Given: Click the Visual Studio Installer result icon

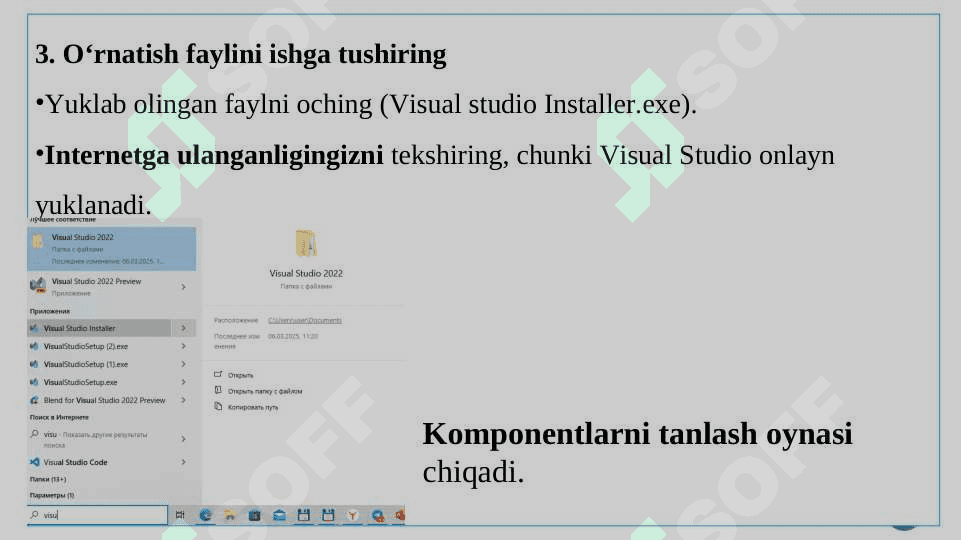Looking at the screenshot, I should click(x=34, y=328).
